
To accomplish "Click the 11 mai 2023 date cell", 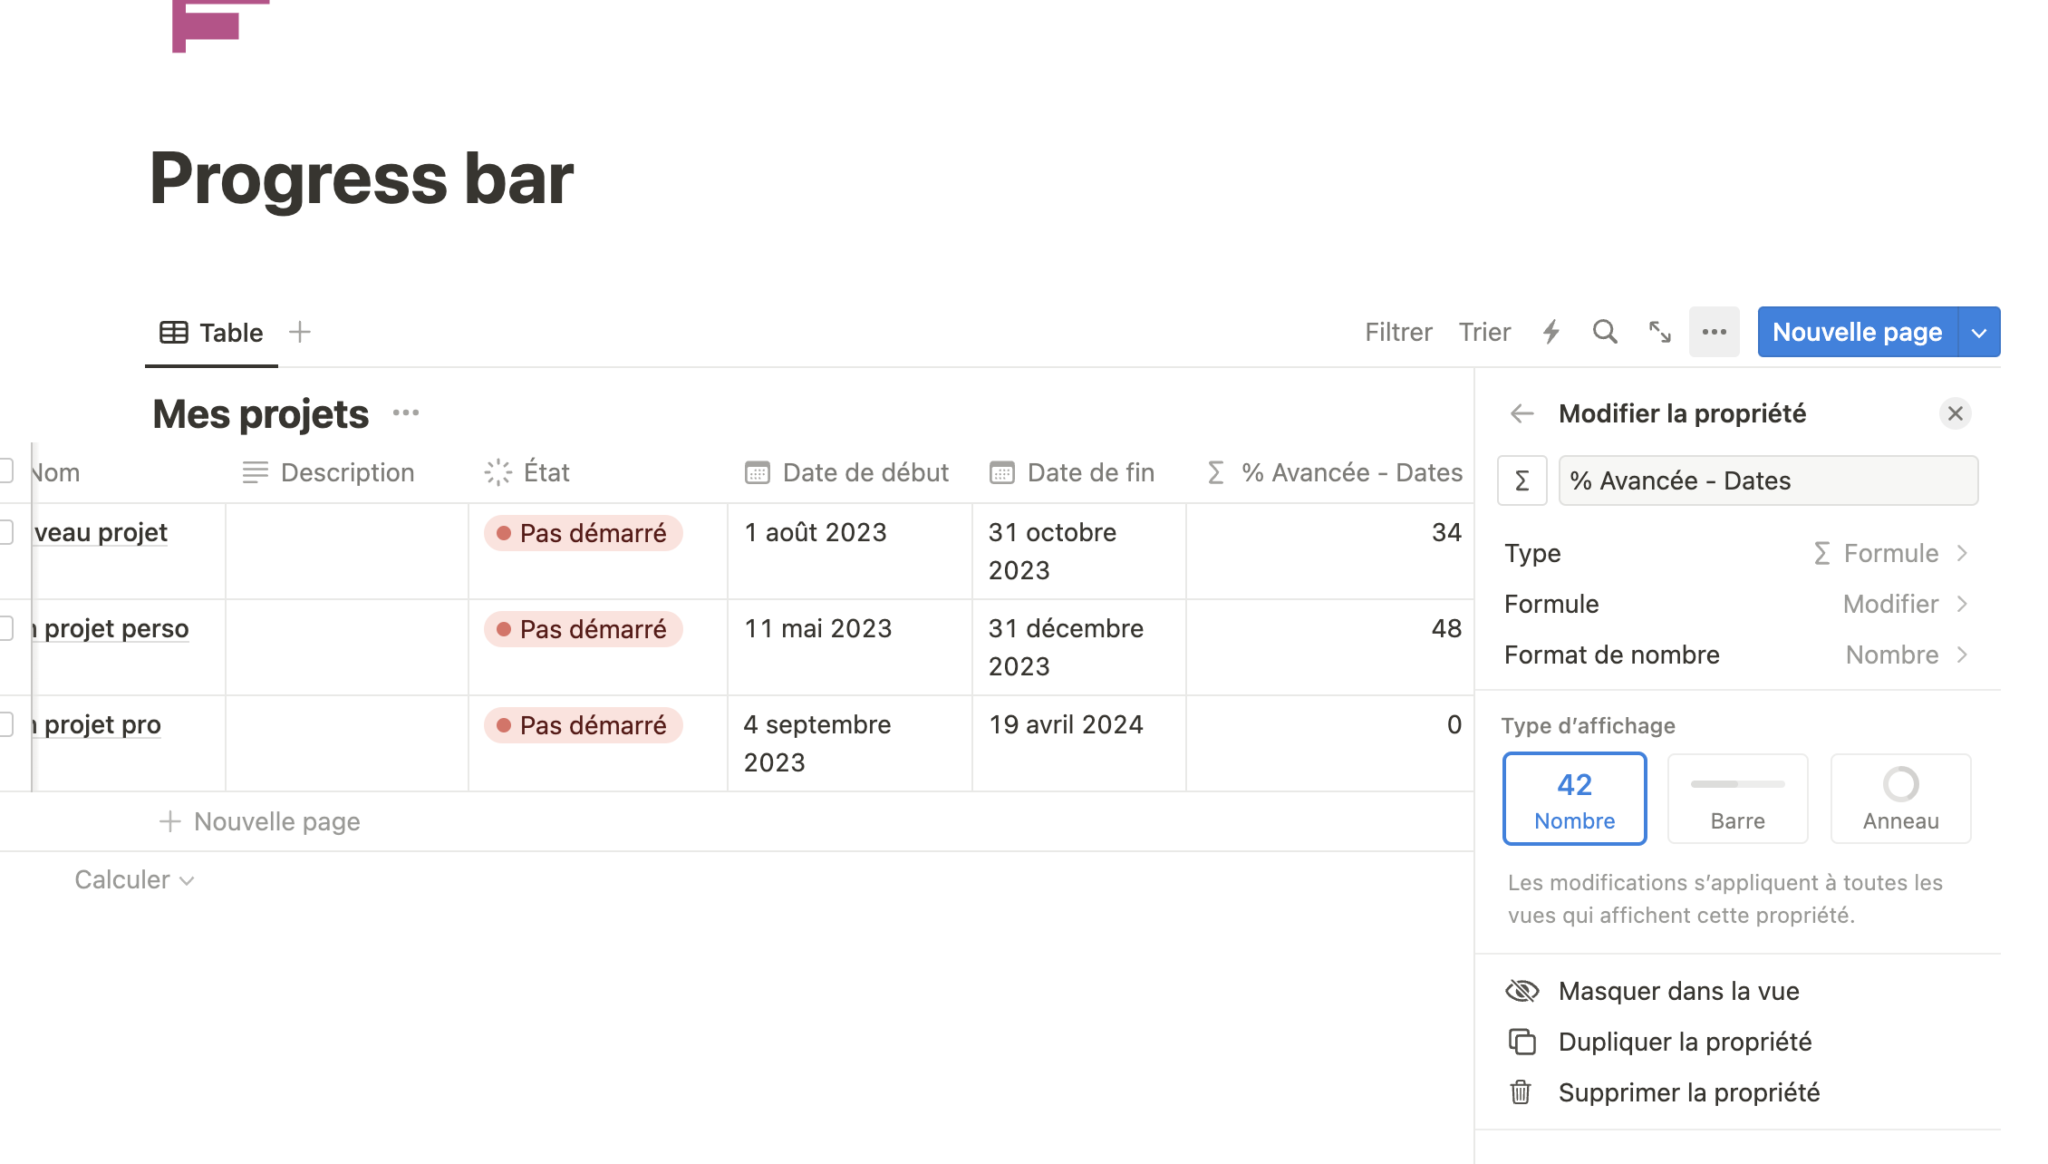I will [x=850, y=647].
